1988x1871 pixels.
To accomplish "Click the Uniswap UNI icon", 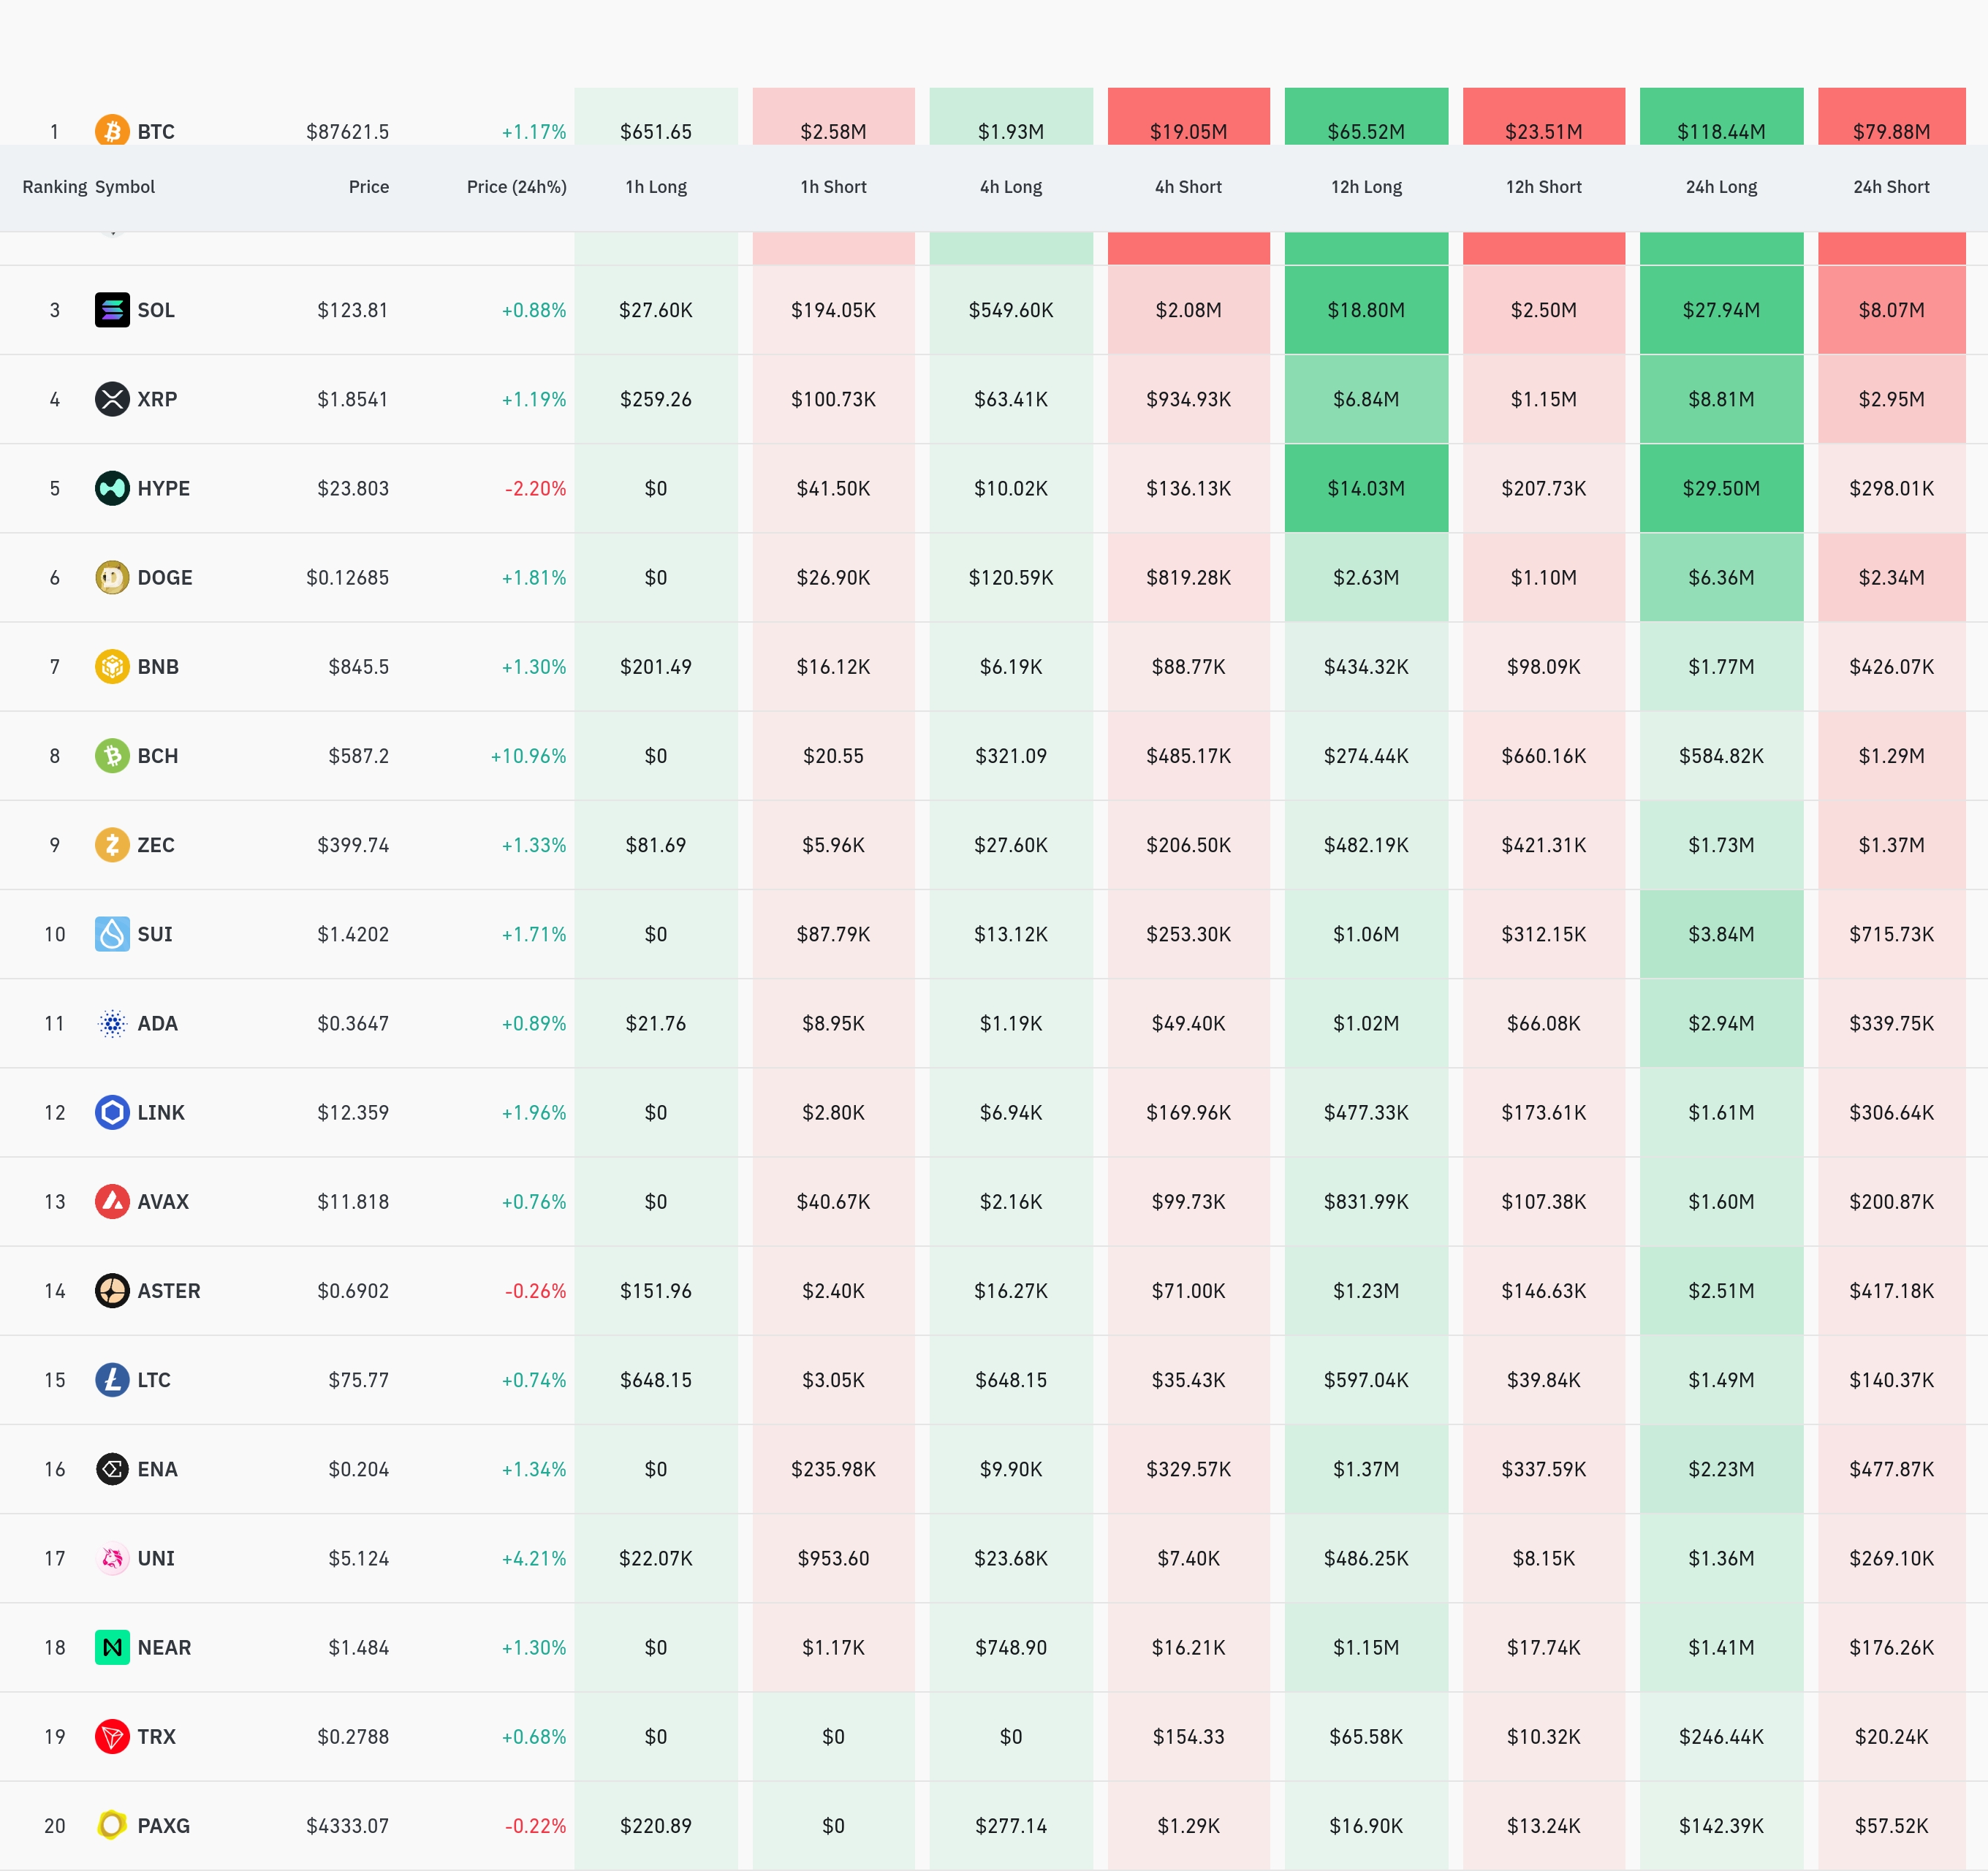I will tap(112, 1558).
